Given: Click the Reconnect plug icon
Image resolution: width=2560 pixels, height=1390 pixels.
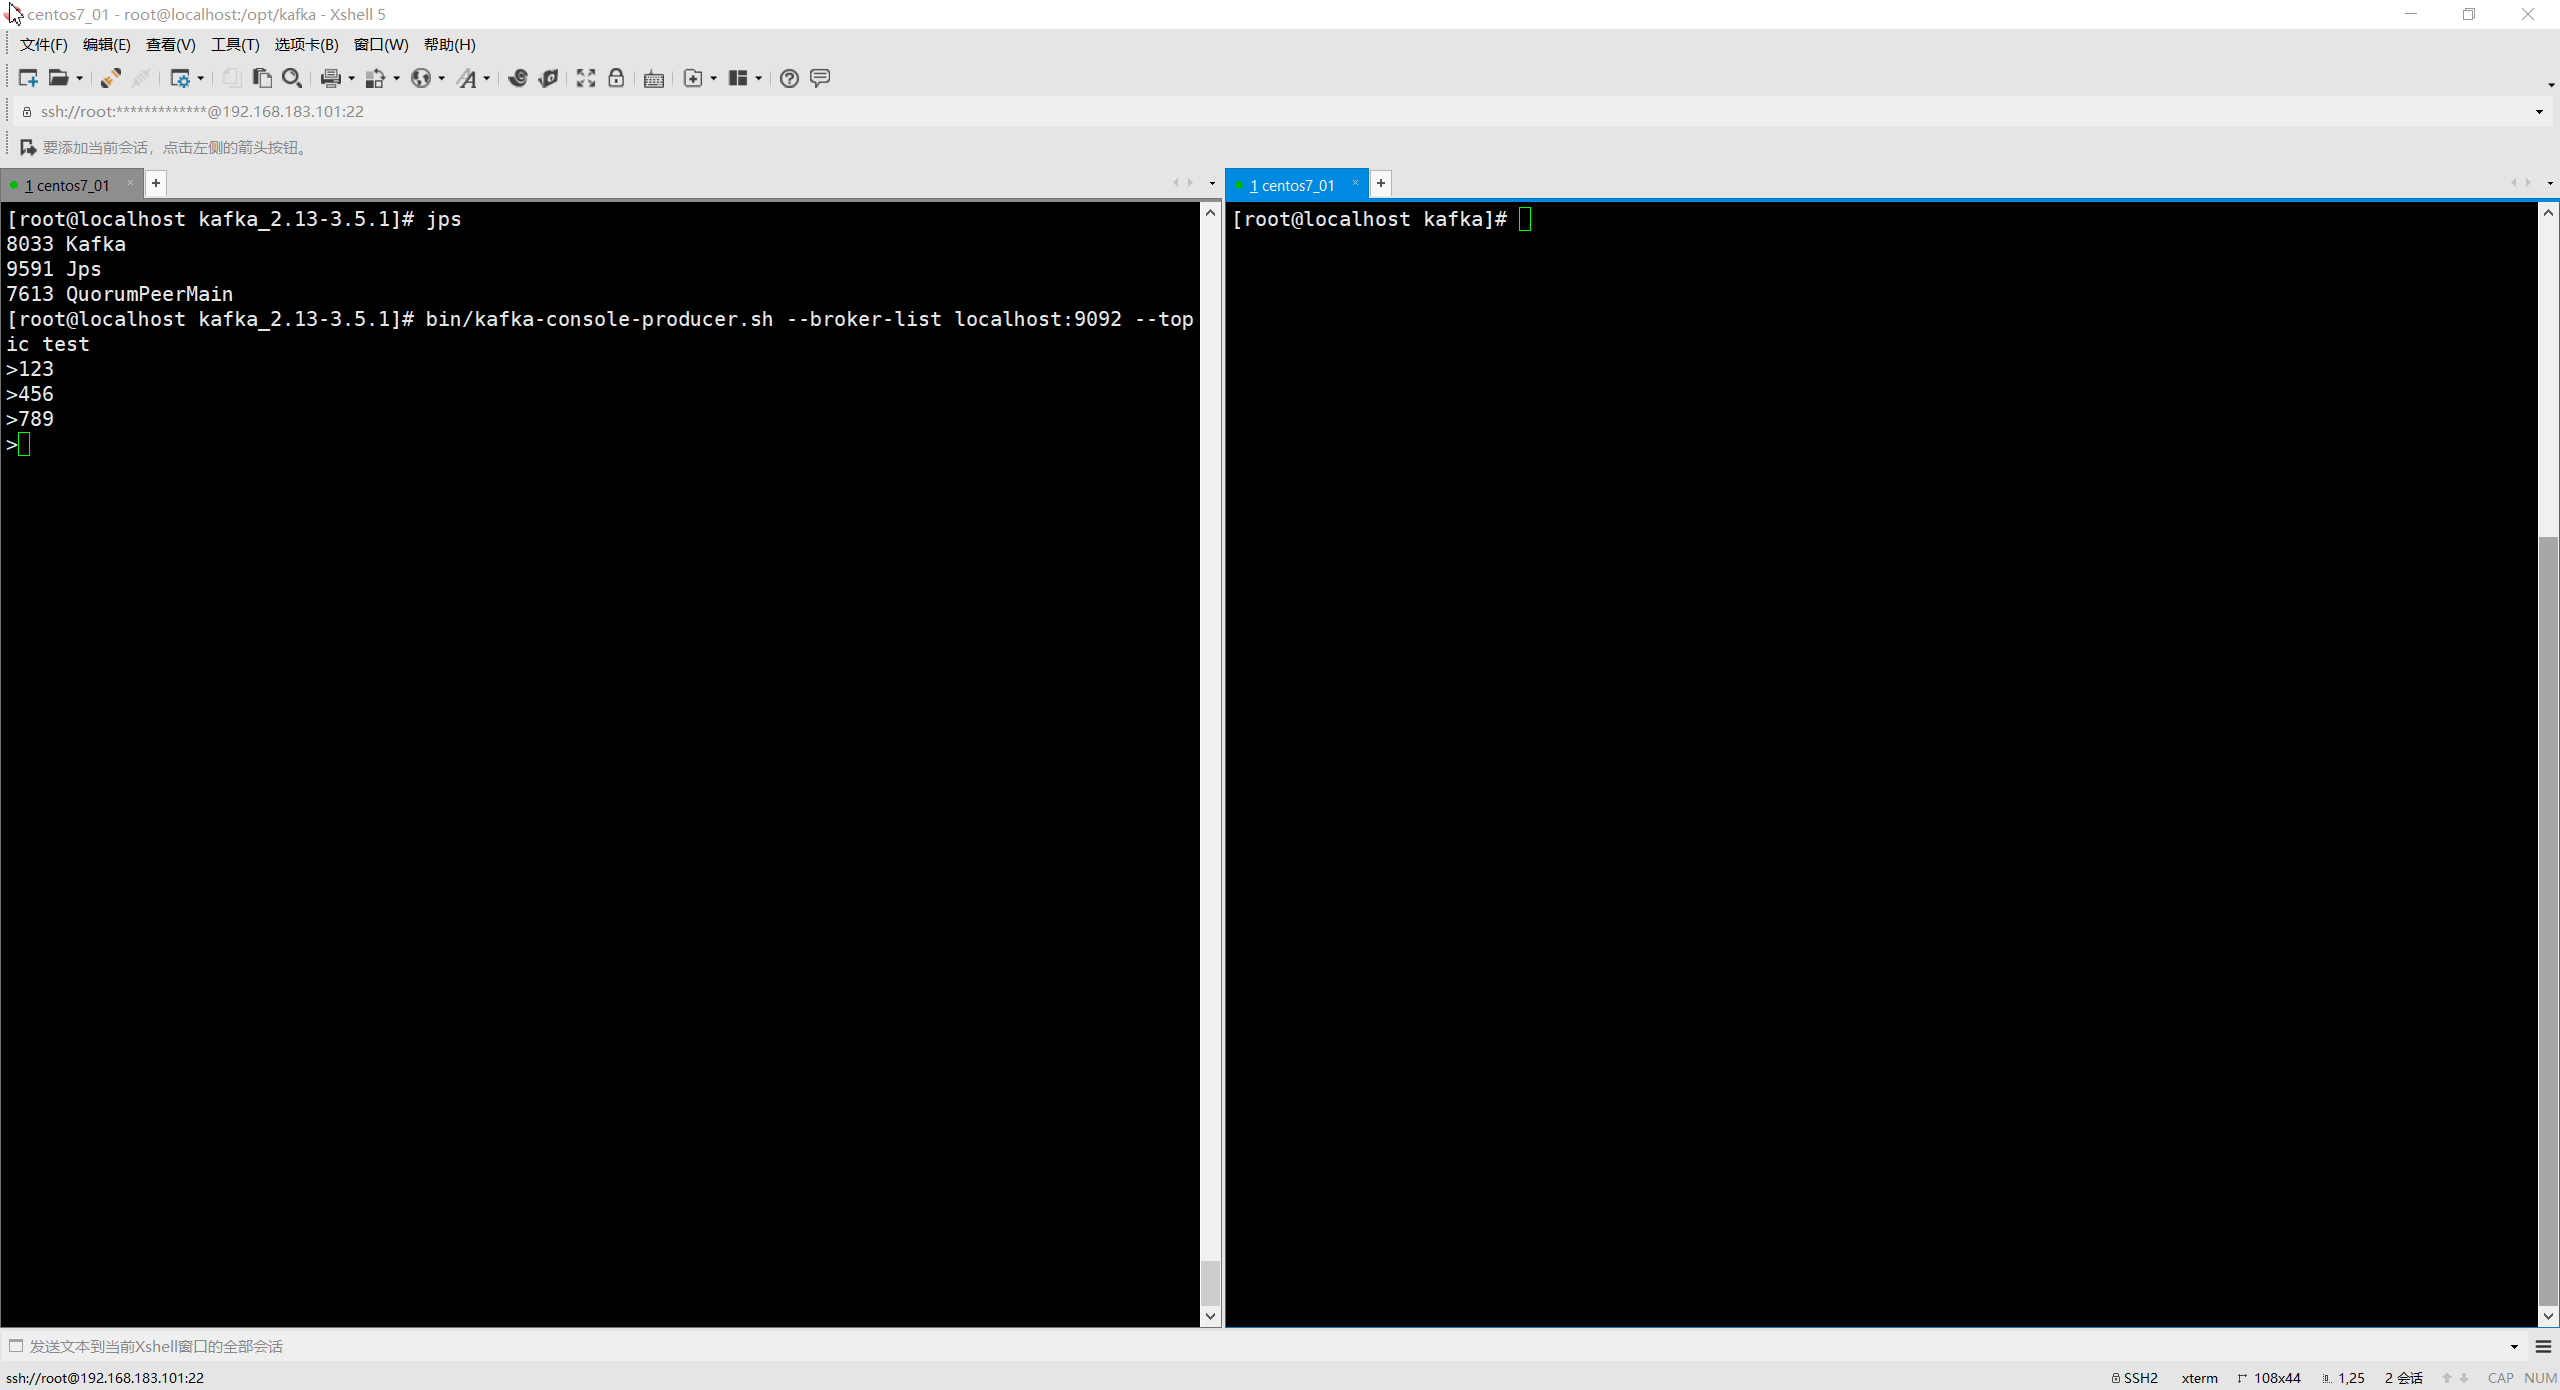Looking at the screenshot, I should pyautogui.click(x=111, y=78).
